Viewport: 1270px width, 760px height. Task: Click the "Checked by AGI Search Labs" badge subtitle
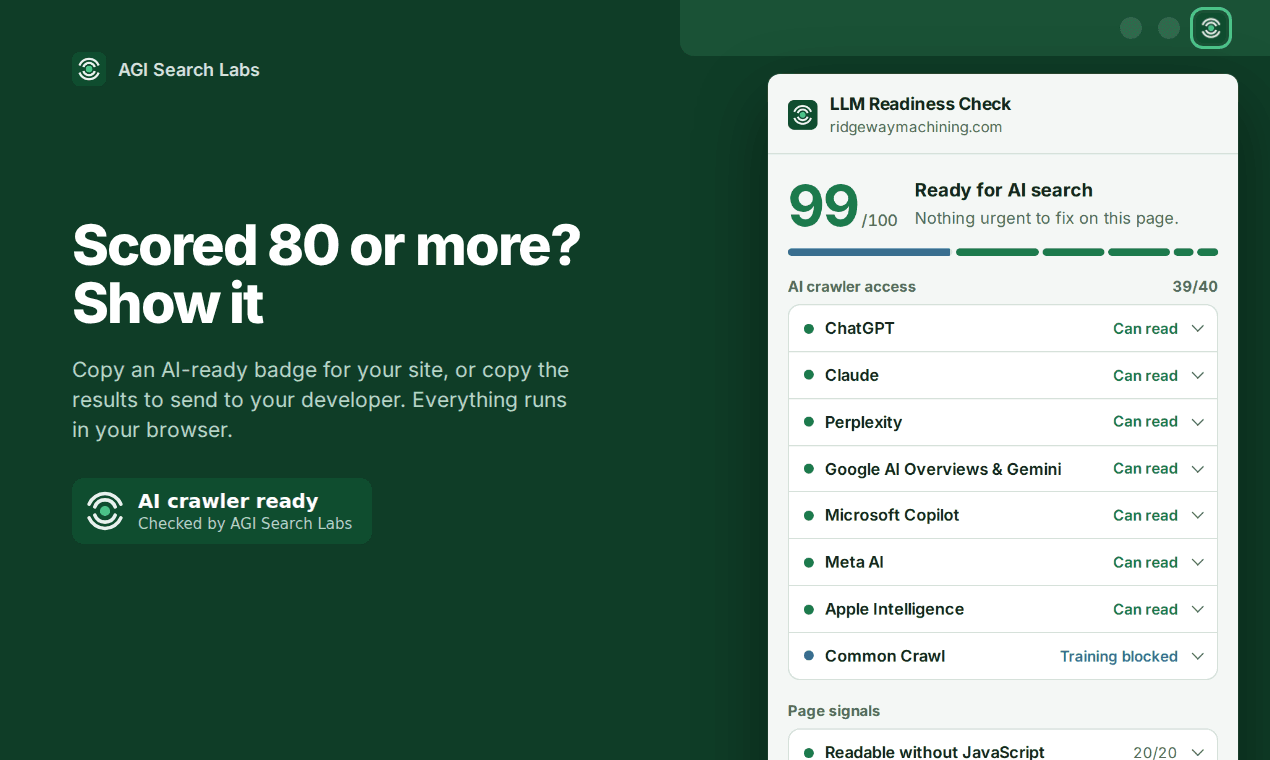point(245,523)
